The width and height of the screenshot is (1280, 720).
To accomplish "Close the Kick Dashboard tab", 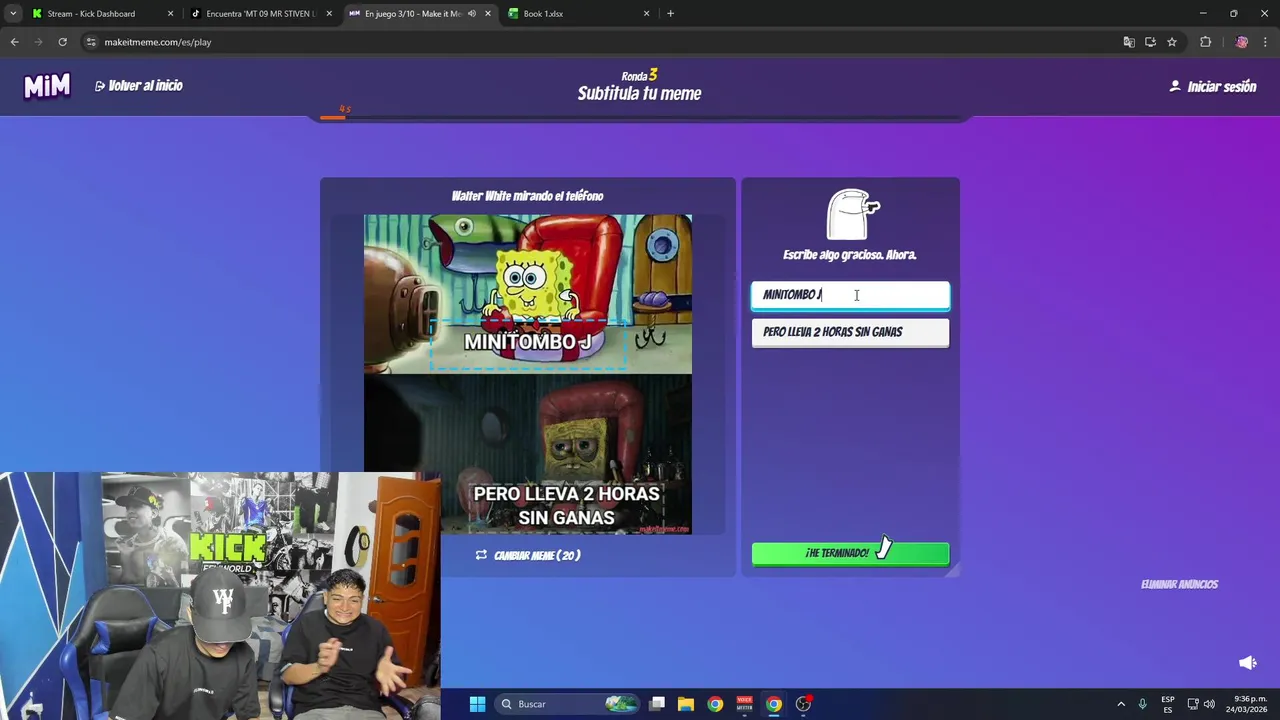I will pos(170,14).
